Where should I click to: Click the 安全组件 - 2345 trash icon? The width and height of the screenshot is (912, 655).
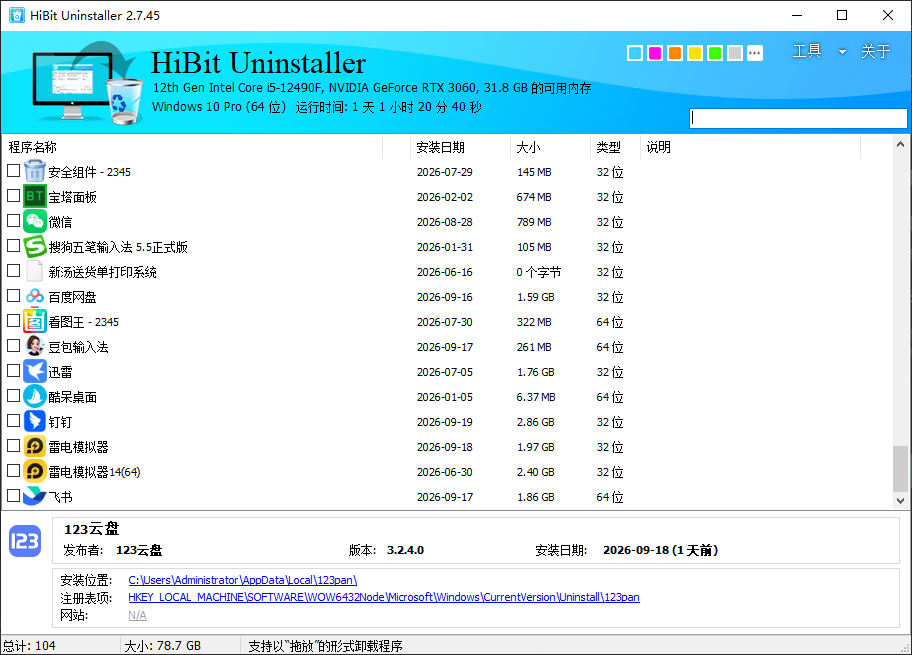(34, 172)
